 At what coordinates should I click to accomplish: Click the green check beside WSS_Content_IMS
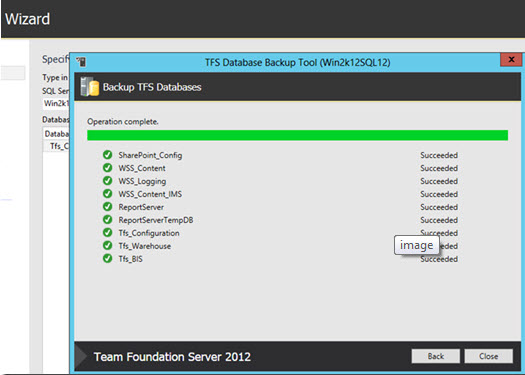coord(107,194)
